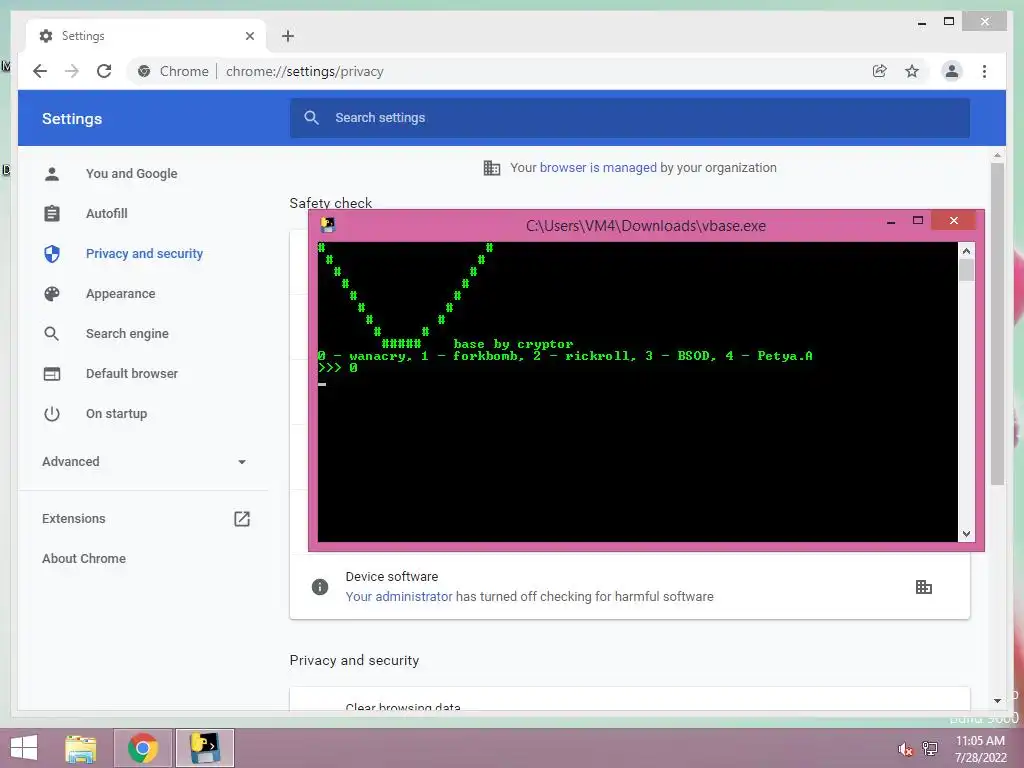
Task: Click the managed organization building icon at top
Action: tap(492, 168)
